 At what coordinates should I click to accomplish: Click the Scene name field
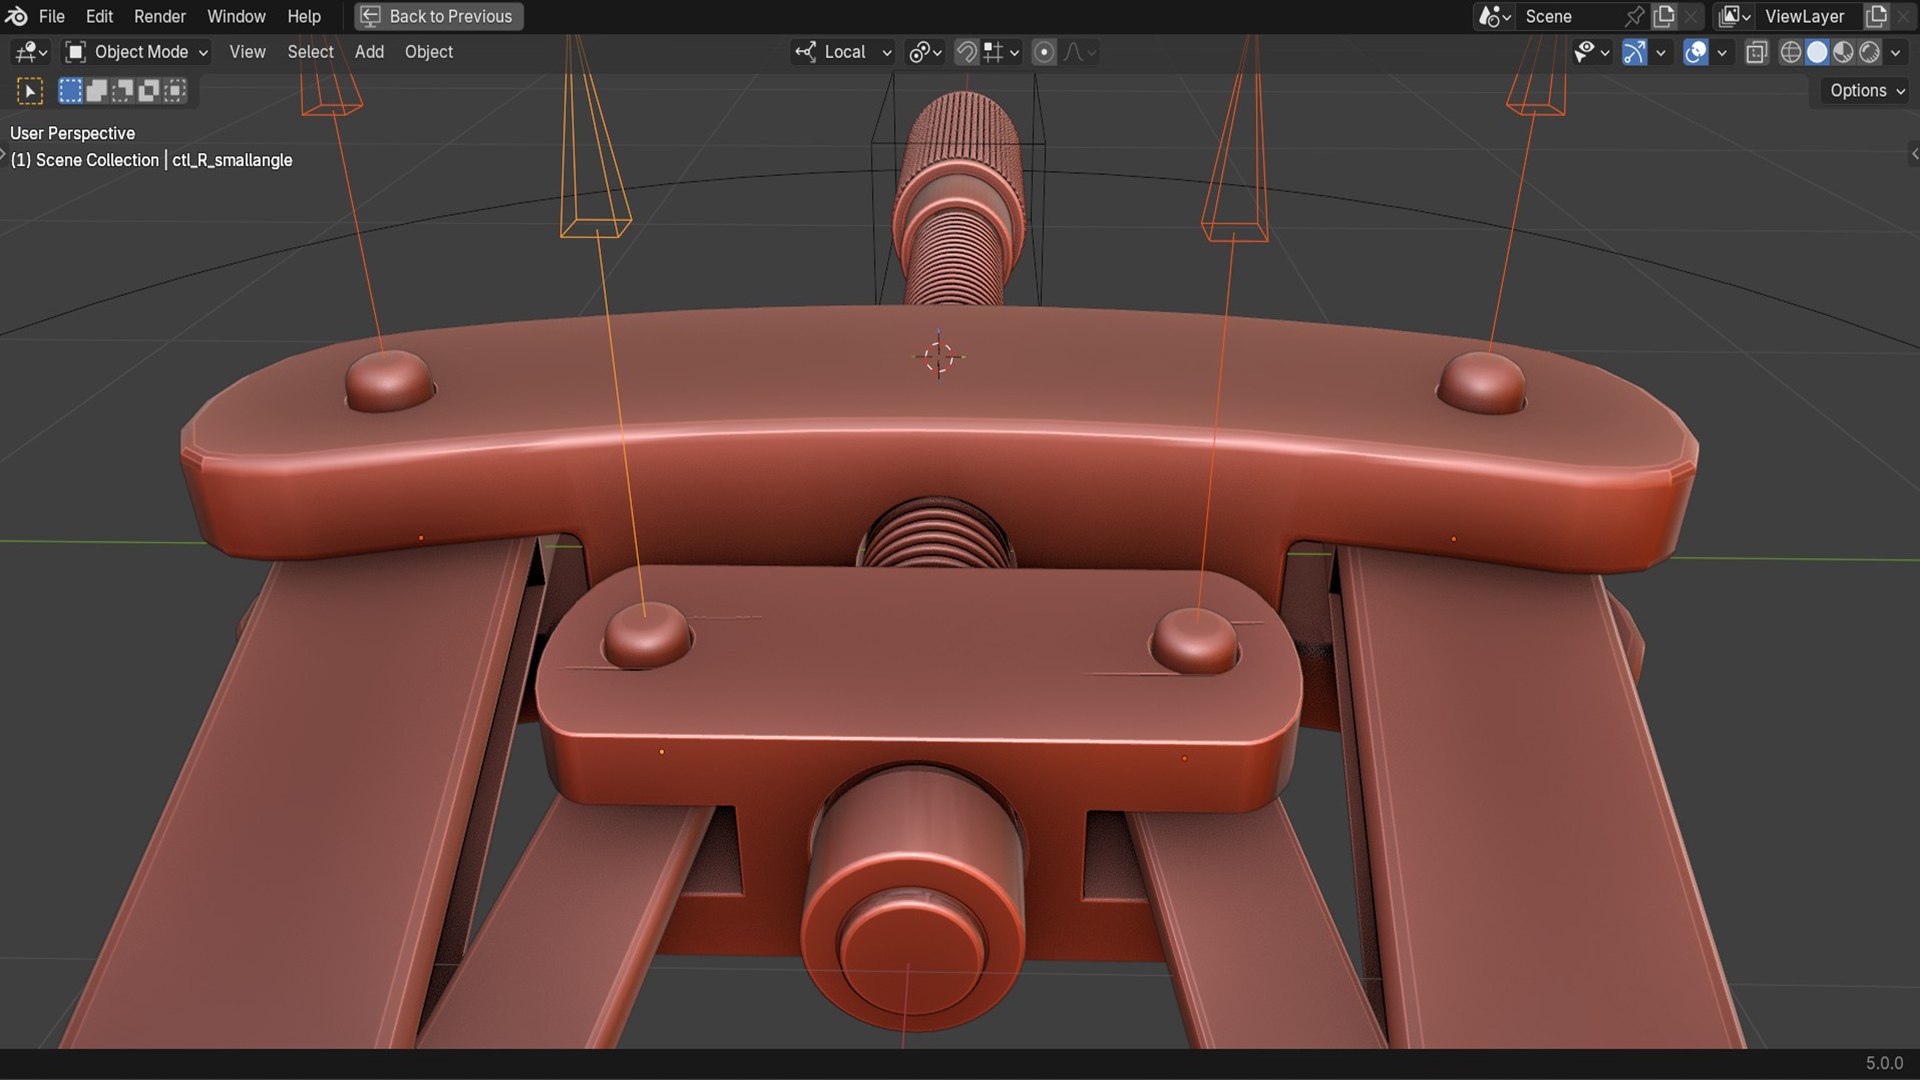point(1569,16)
